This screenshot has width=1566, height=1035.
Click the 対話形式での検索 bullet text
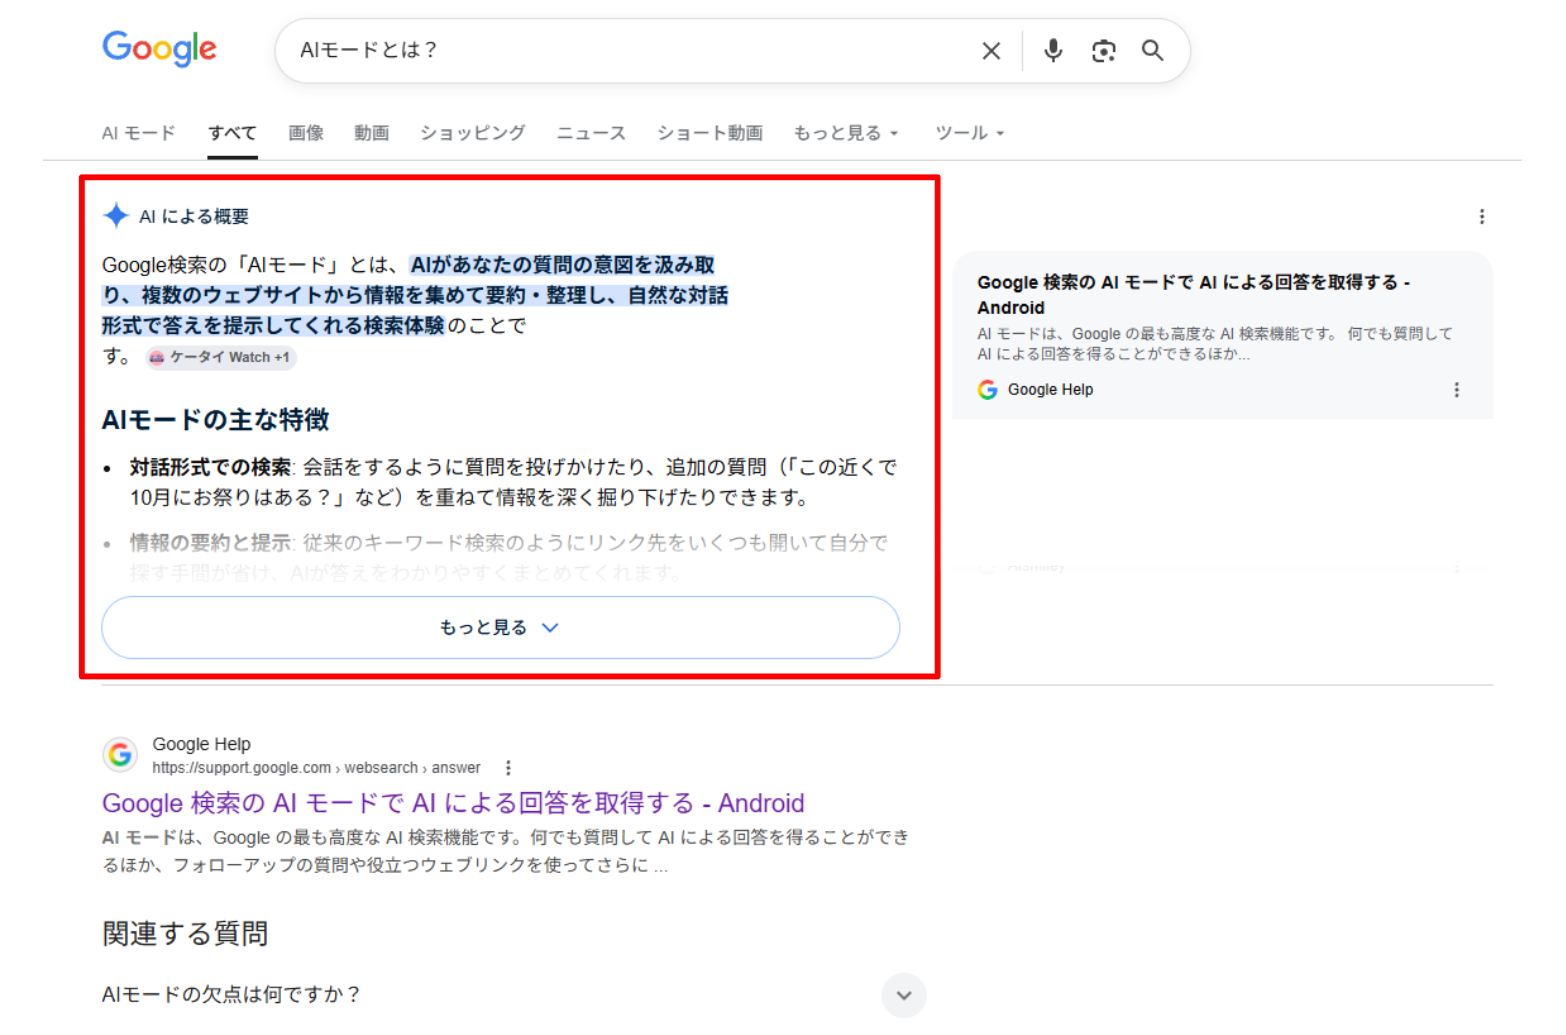click(x=513, y=482)
